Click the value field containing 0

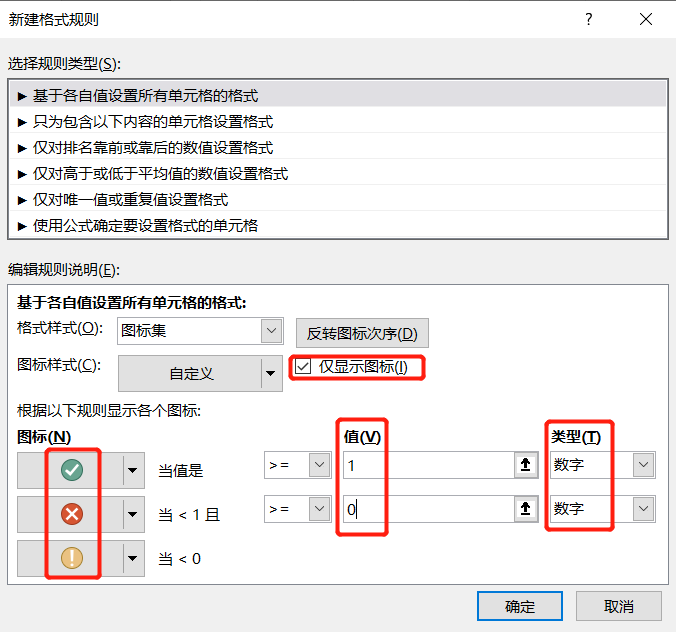(x=429, y=509)
